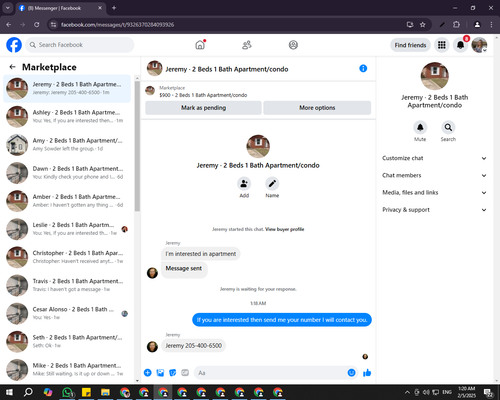Open a new browser tab
This screenshot has width=500, height=400.
tap(114, 8)
